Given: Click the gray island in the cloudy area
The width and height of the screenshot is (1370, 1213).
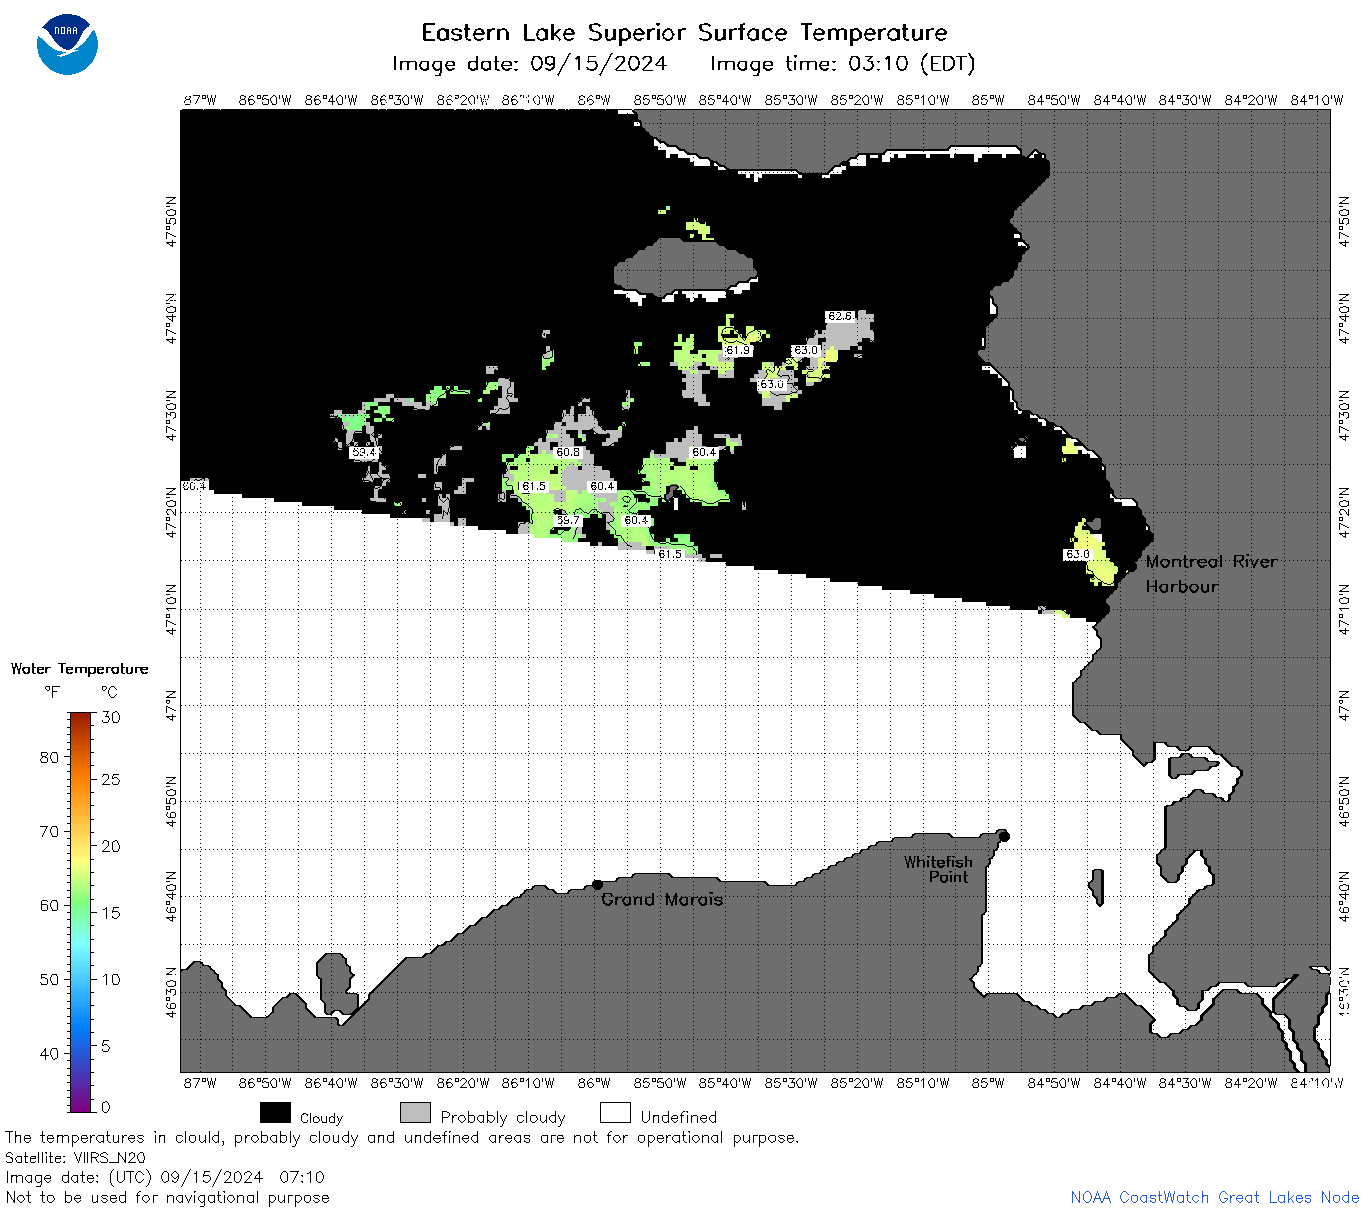Looking at the screenshot, I should pyautogui.click(x=684, y=267).
